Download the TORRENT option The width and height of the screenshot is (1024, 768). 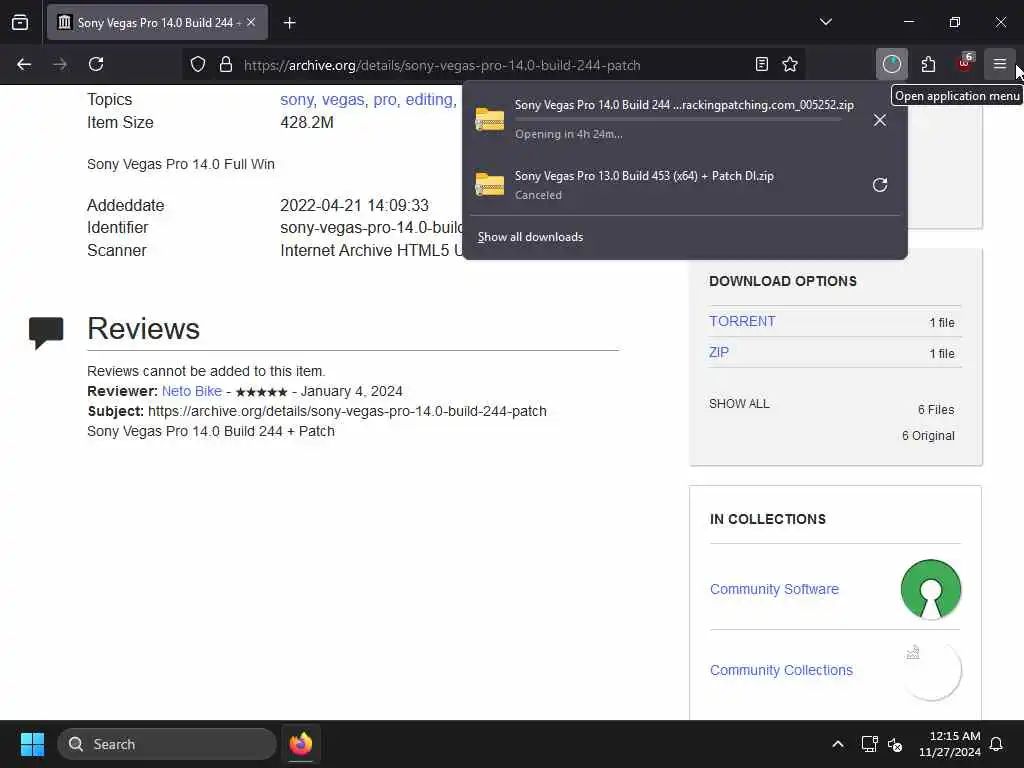743,321
